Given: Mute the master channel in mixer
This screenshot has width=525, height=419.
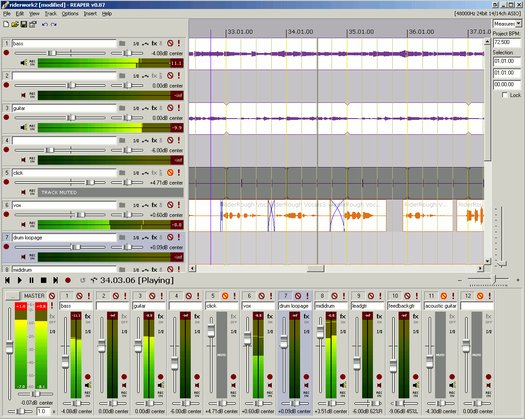Looking at the screenshot, I should click(52, 296).
